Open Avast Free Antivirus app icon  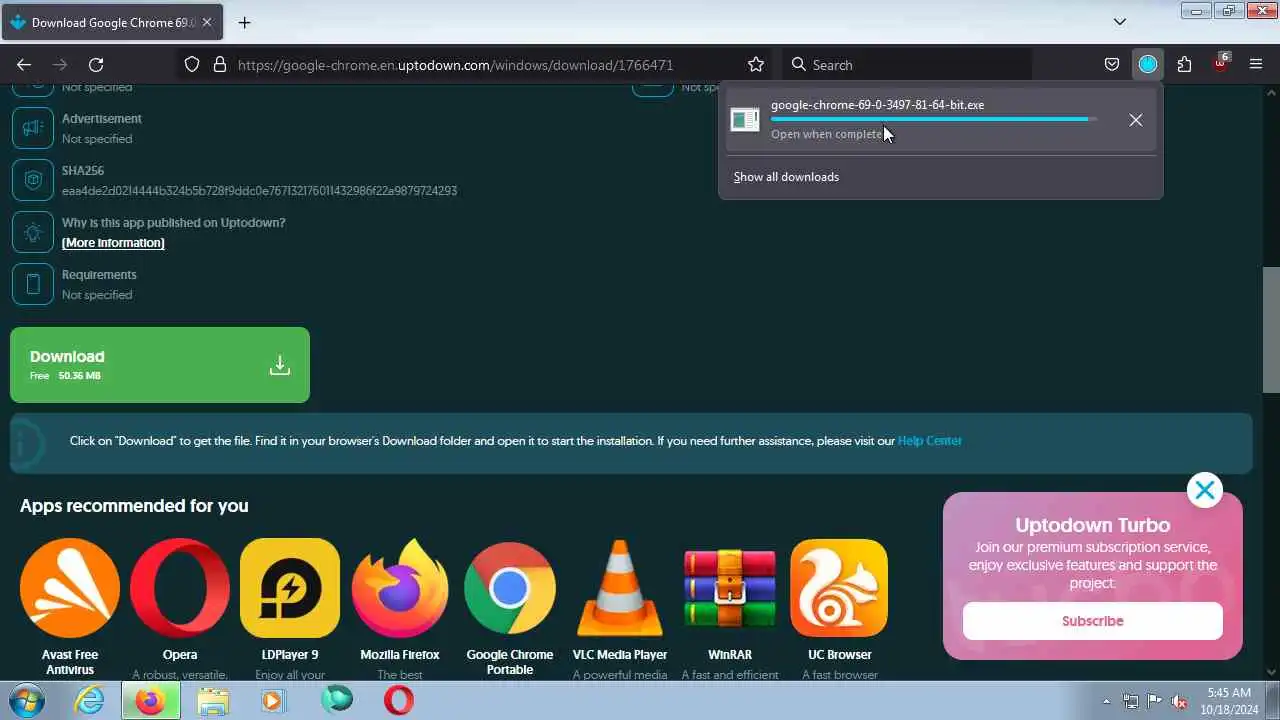click(x=70, y=588)
